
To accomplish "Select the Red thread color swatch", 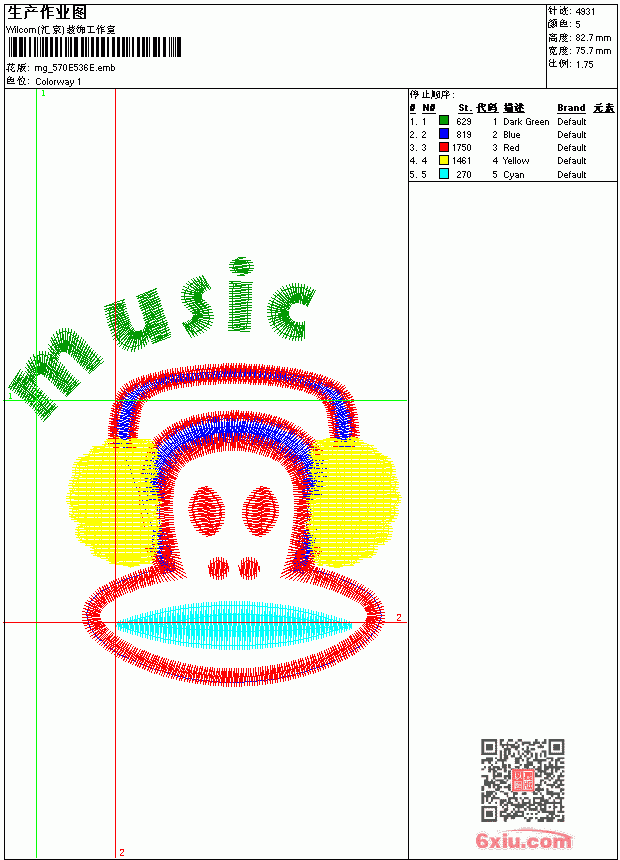I will [x=444, y=147].
